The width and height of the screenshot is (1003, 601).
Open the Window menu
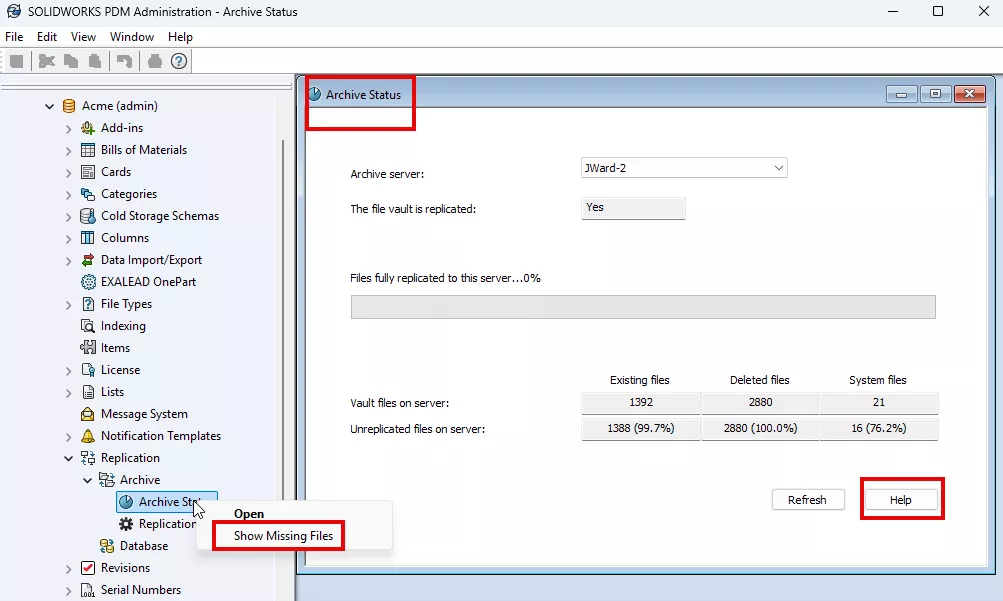tap(132, 36)
